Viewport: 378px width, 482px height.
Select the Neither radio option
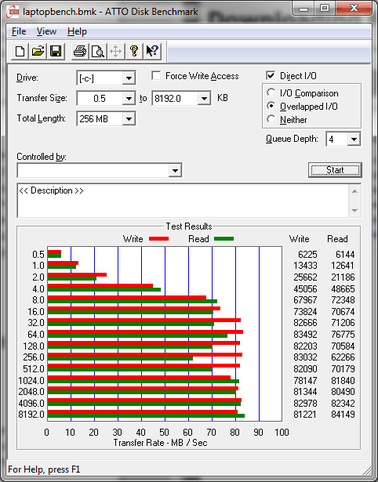[271, 119]
